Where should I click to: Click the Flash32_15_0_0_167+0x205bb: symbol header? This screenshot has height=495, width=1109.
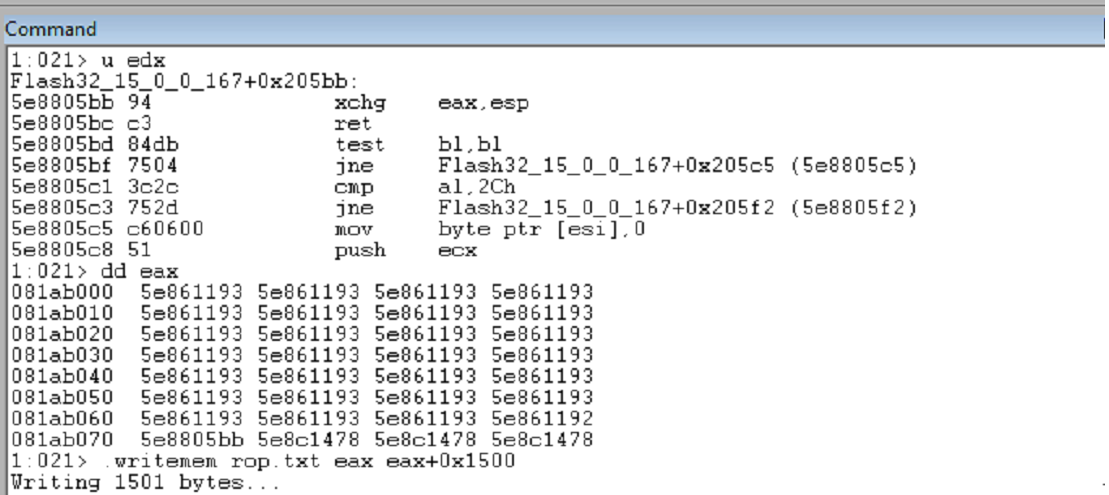click(185, 81)
